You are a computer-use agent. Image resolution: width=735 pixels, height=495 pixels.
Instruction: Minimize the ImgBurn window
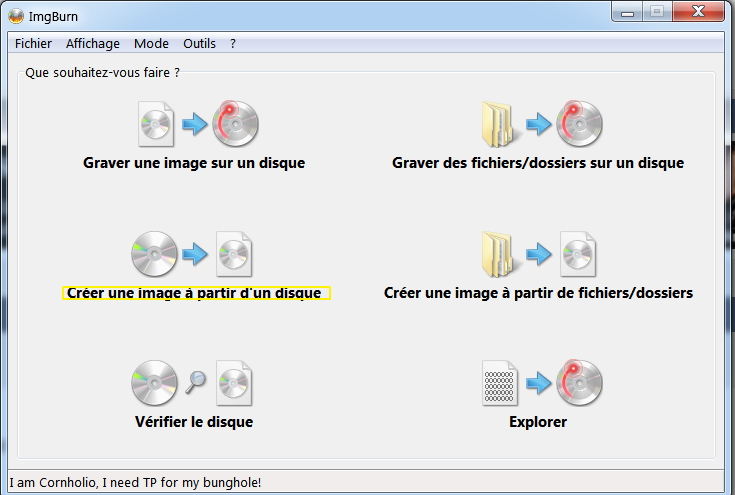628,12
